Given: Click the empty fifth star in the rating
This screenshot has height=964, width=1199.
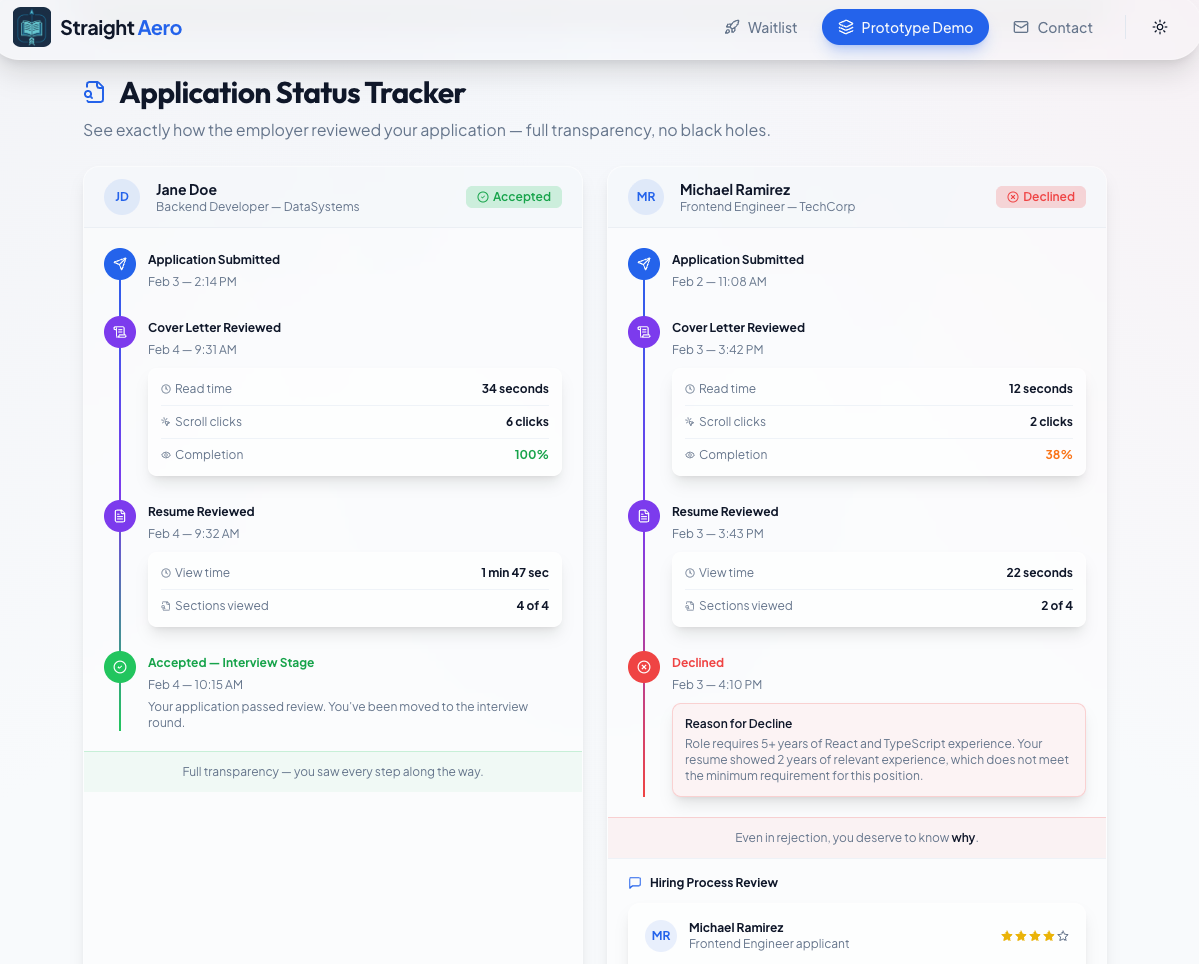Looking at the screenshot, I should pos(1063,935).
